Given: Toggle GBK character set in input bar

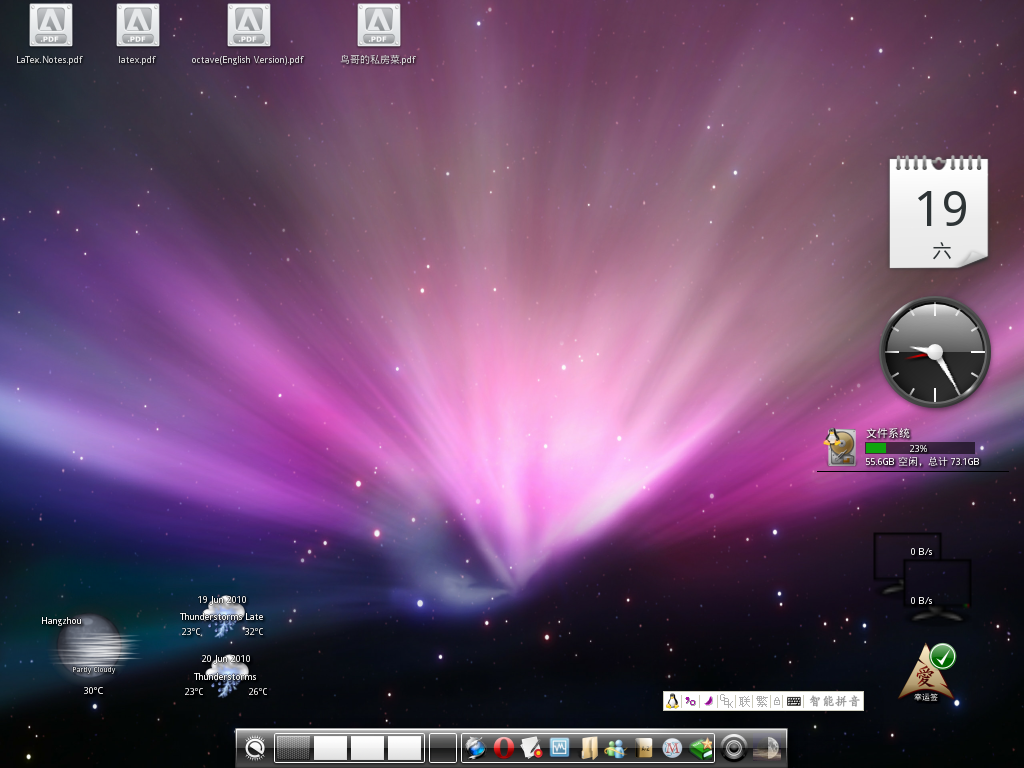Looking at the screenshot, I should (726, 701).
